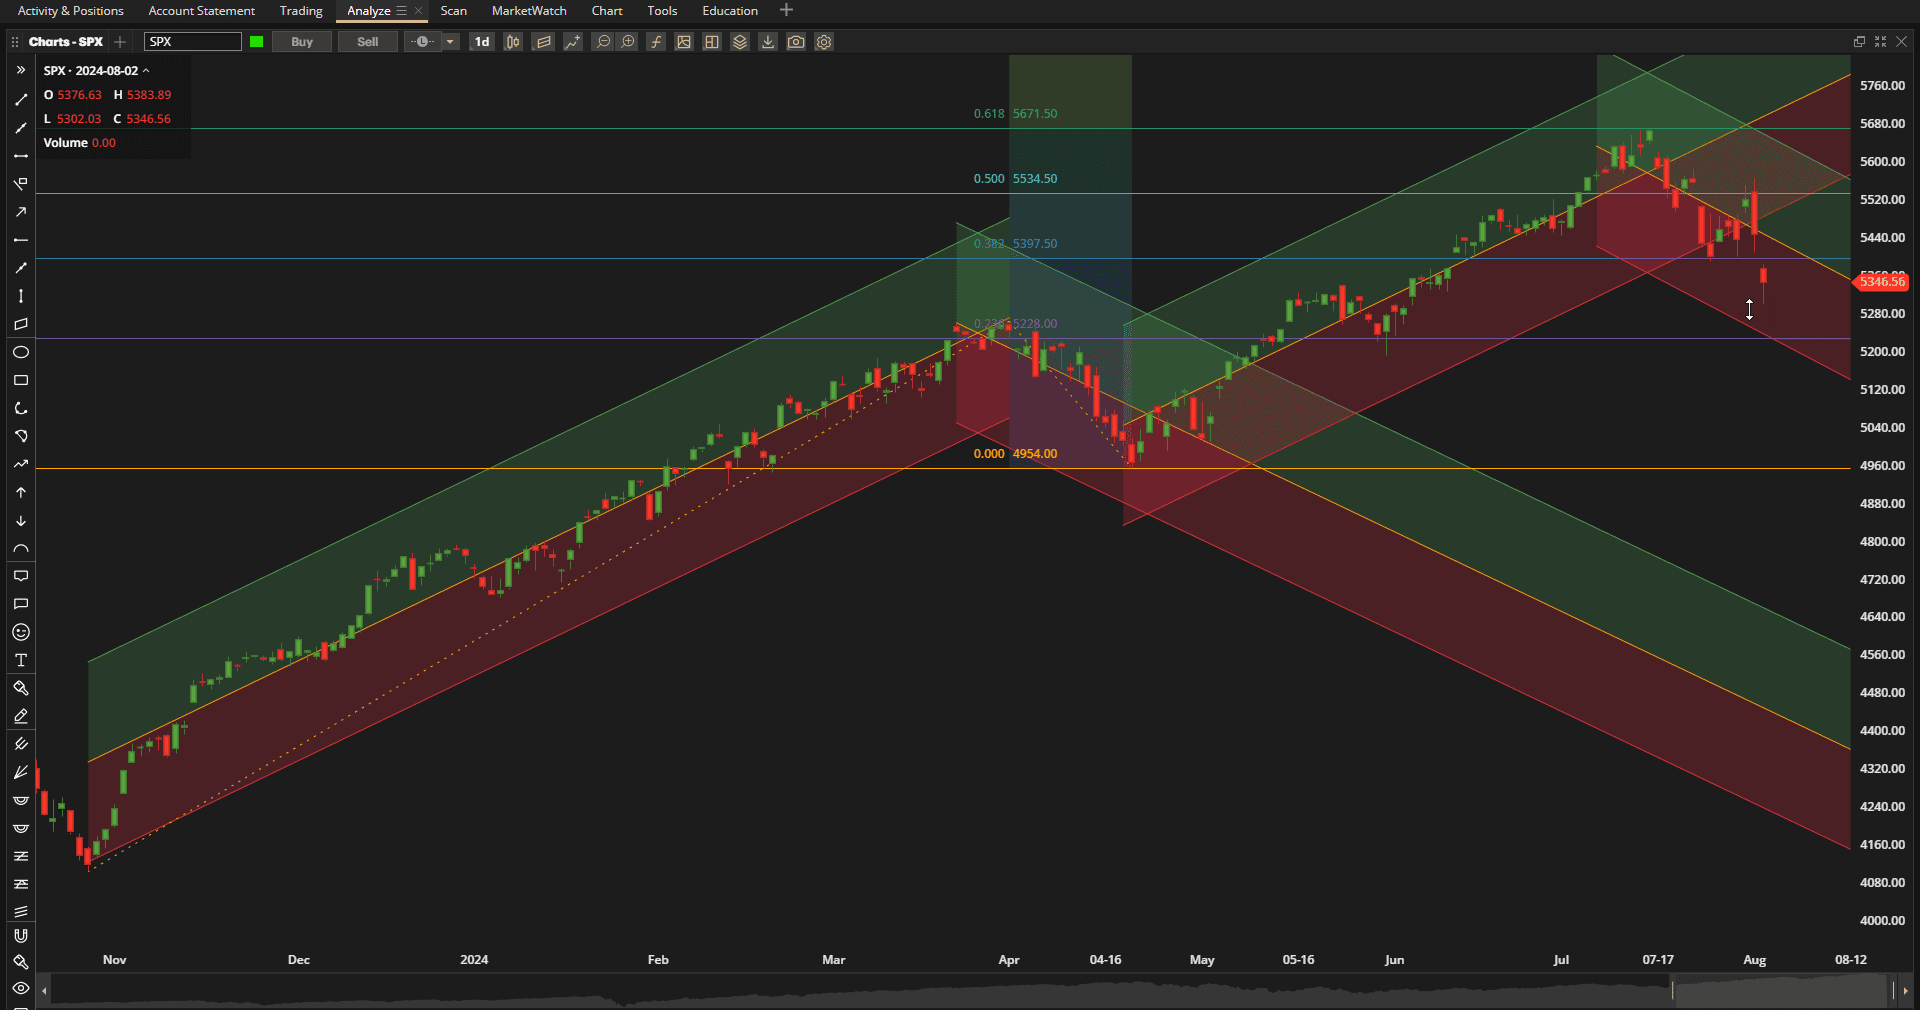Select the vertical line drawing tool
1920x1010 pixels.
[x=20, y=296]
